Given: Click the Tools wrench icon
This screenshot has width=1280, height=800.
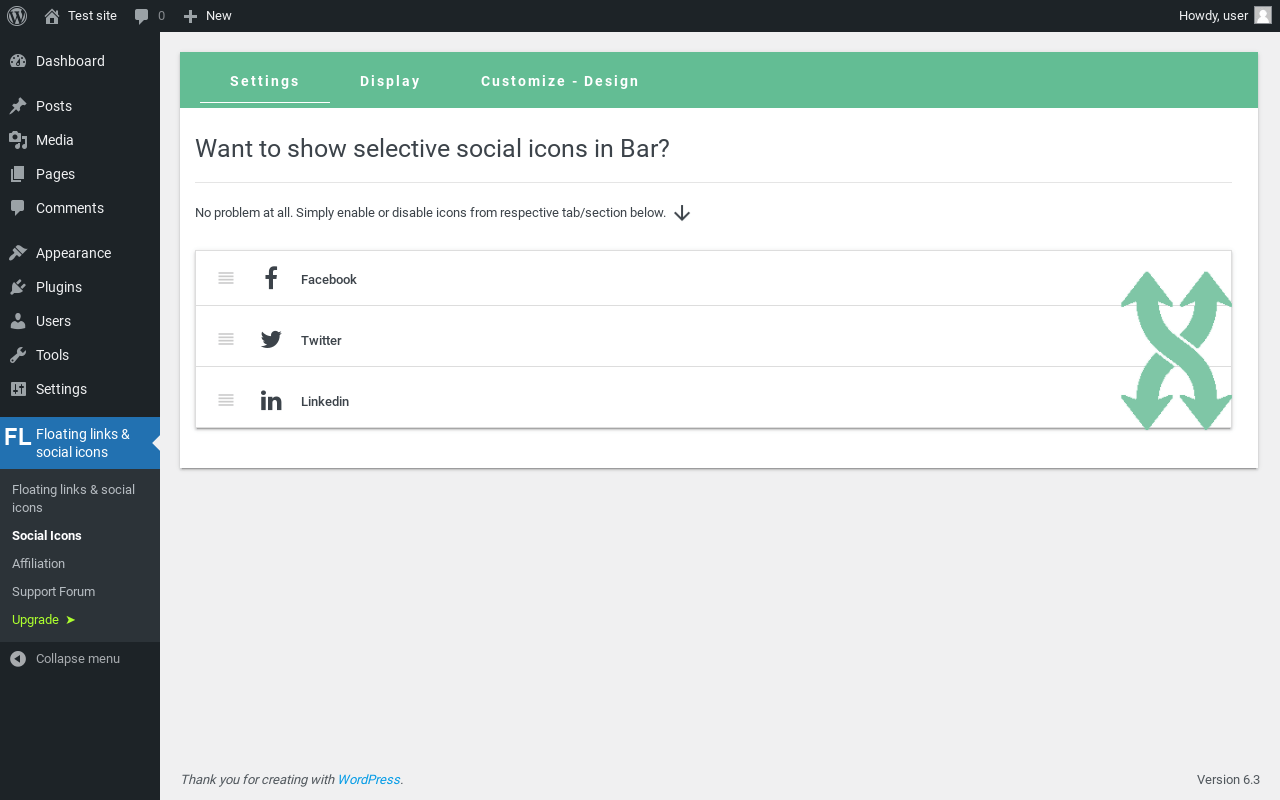Looking at the screenshot, I should [x=18, y=355].
